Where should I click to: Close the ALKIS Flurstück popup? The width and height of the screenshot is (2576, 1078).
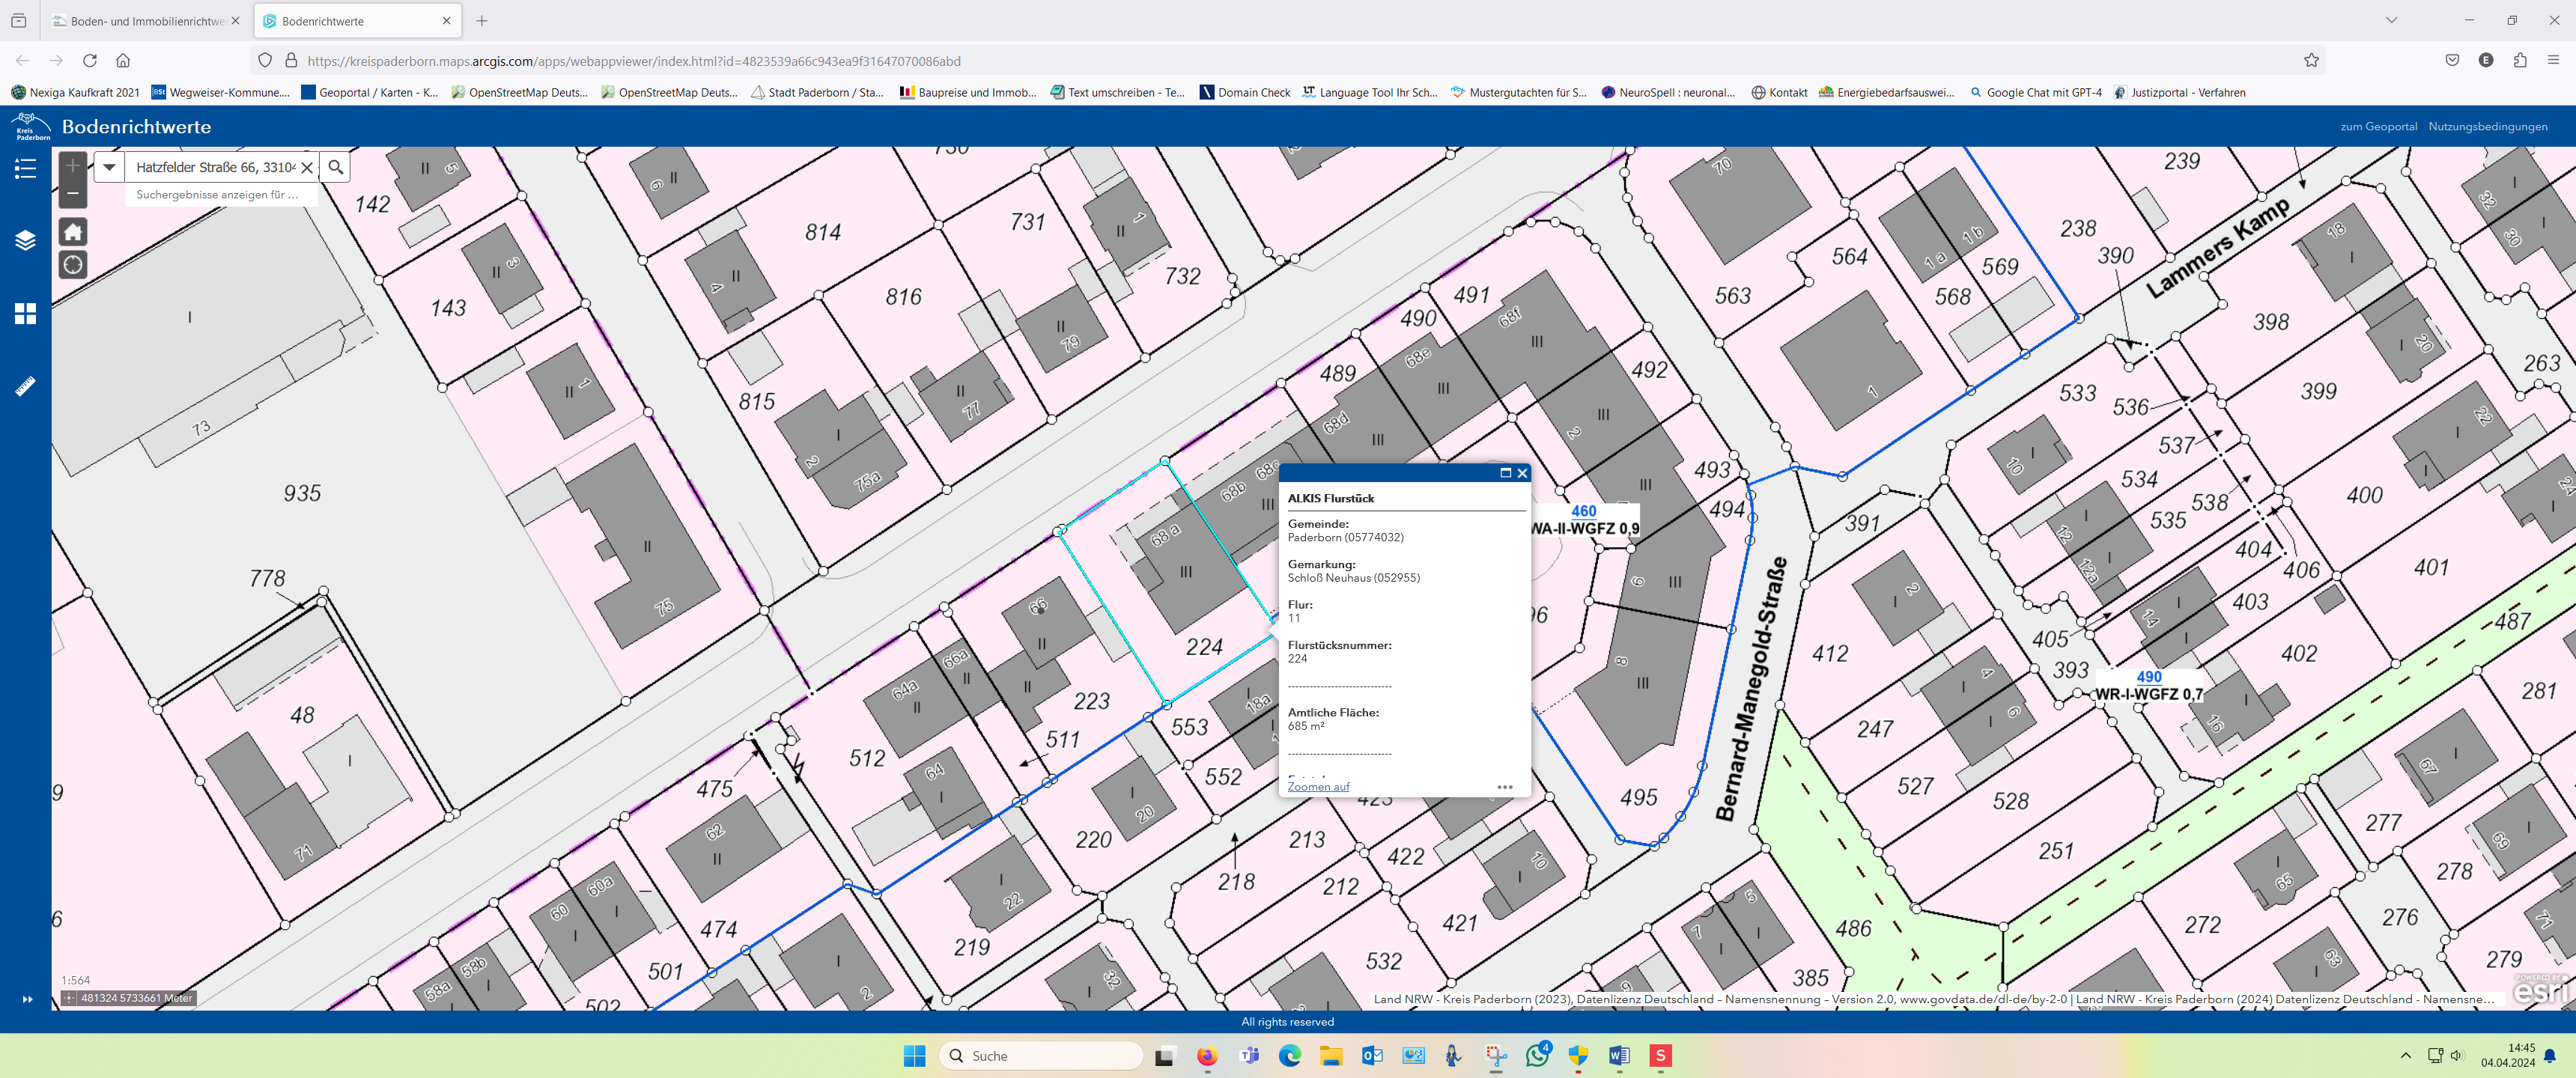[x=1522, y=473]
